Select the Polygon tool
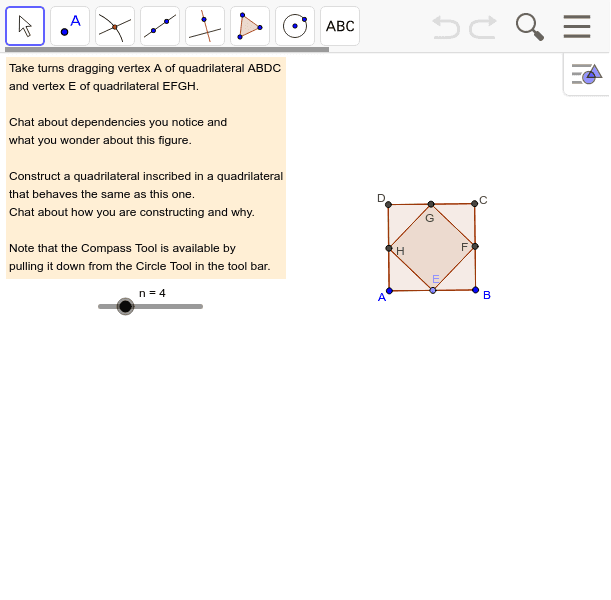 point(250,26)
